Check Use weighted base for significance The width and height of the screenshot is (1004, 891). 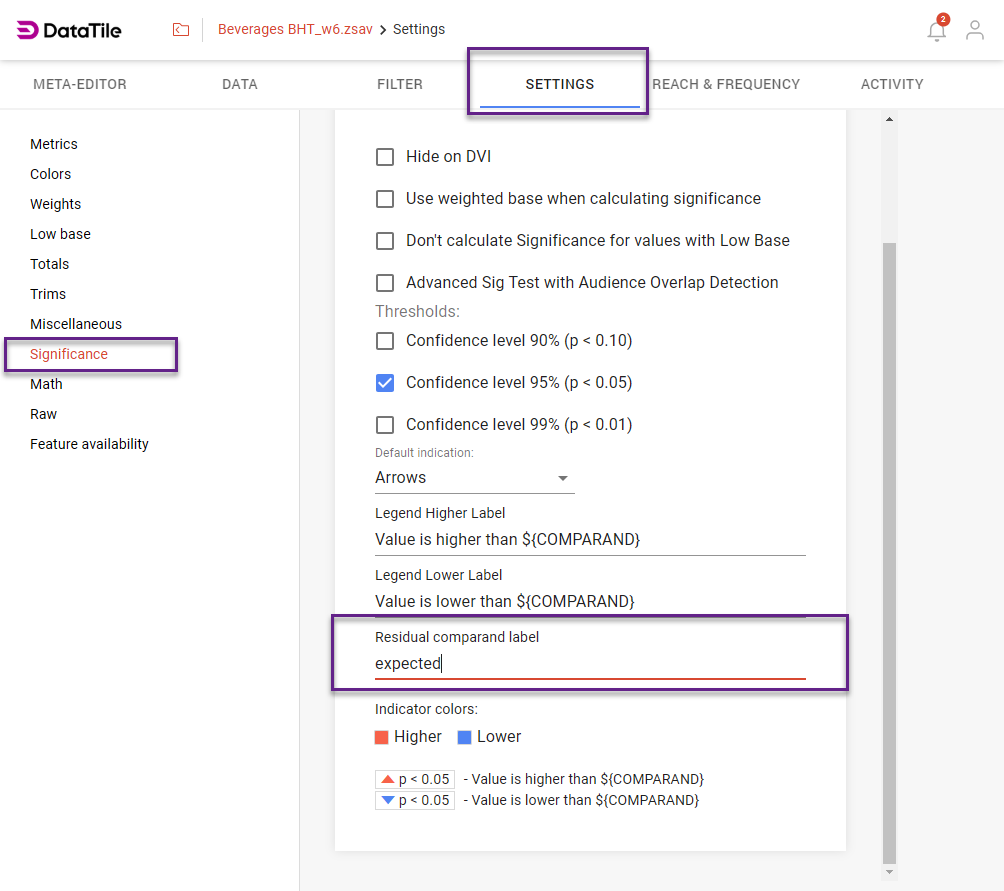(385, 199)
